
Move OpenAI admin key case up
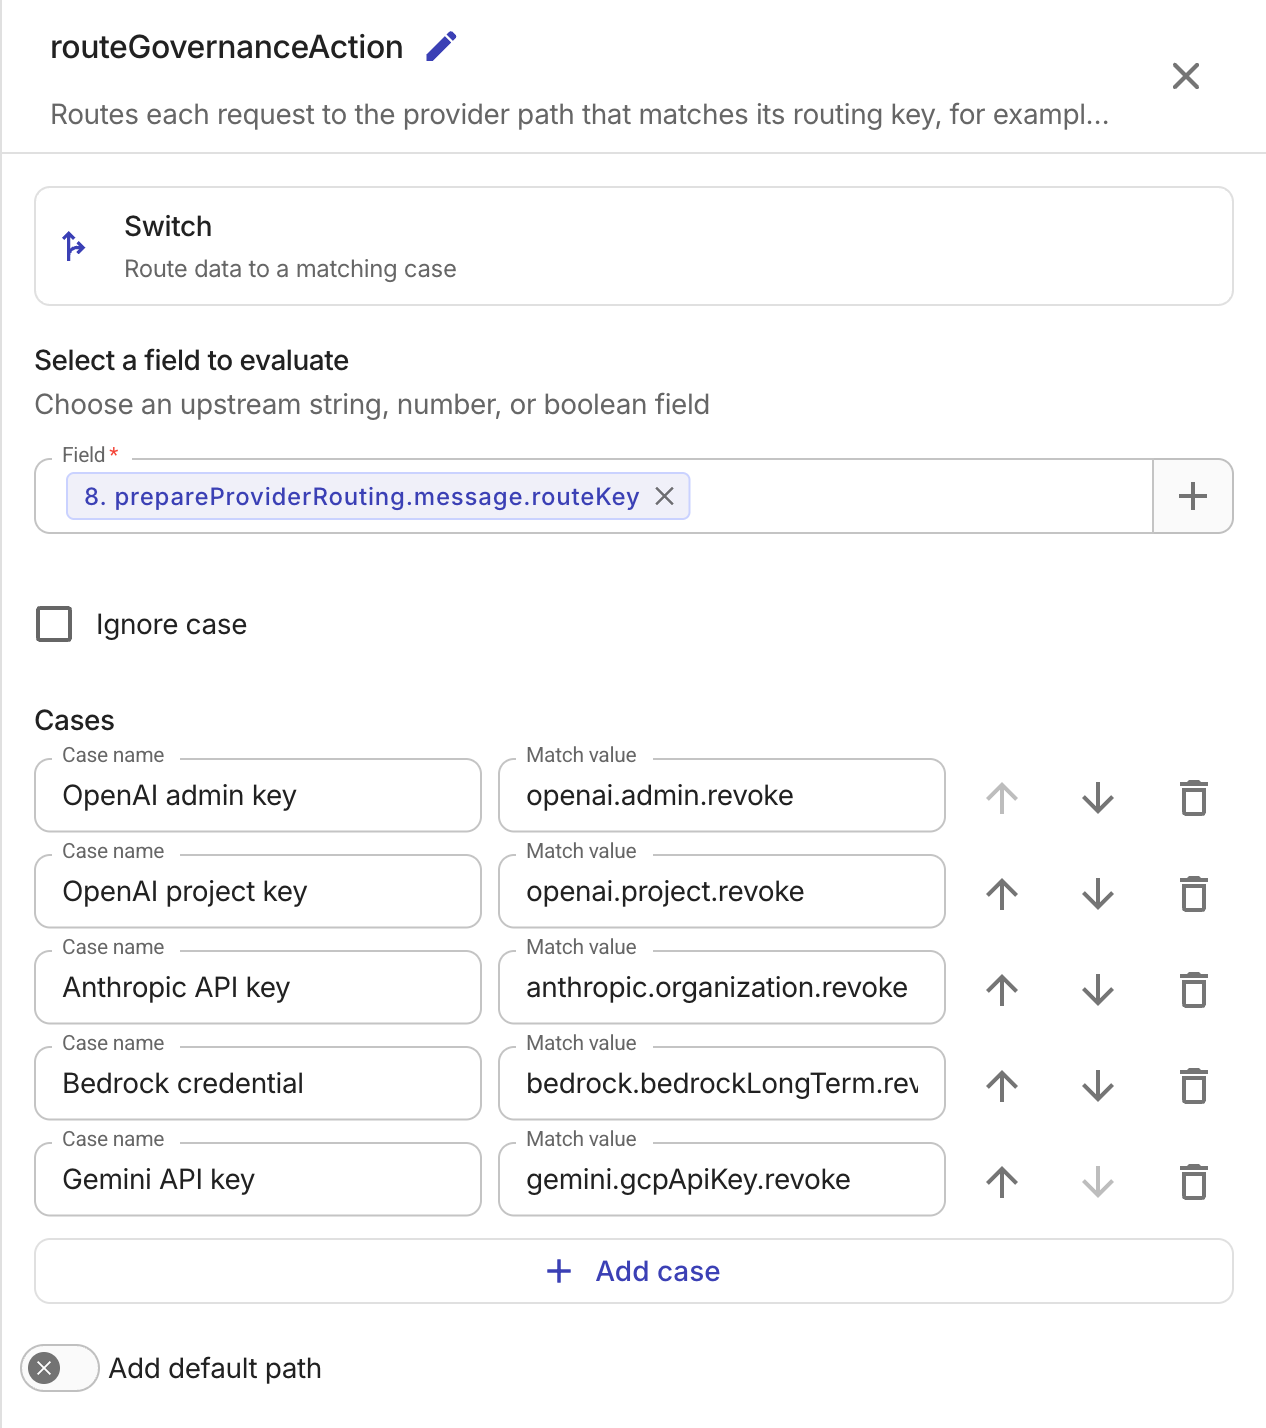[1001, 797]
